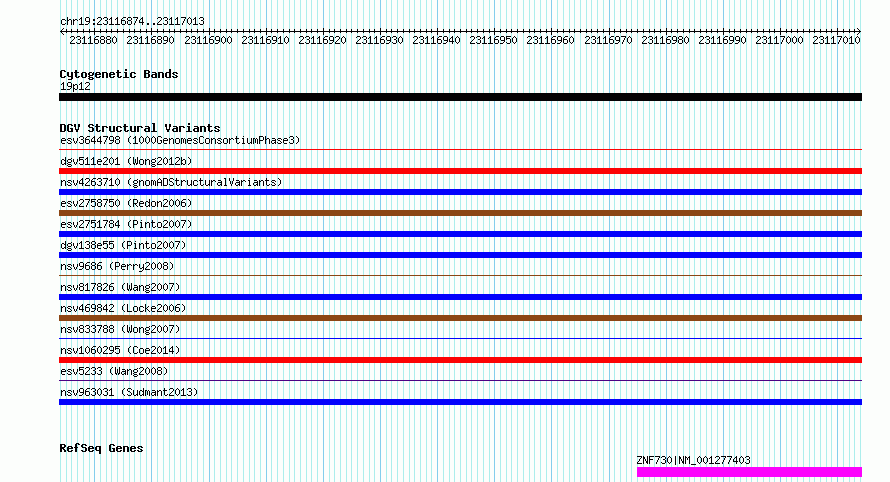The width and height of the screenshot is (890, 482).
Task: Click the esv3644798 (1000GenomesConsortiumPhase3) label
Action: point(180,140)
